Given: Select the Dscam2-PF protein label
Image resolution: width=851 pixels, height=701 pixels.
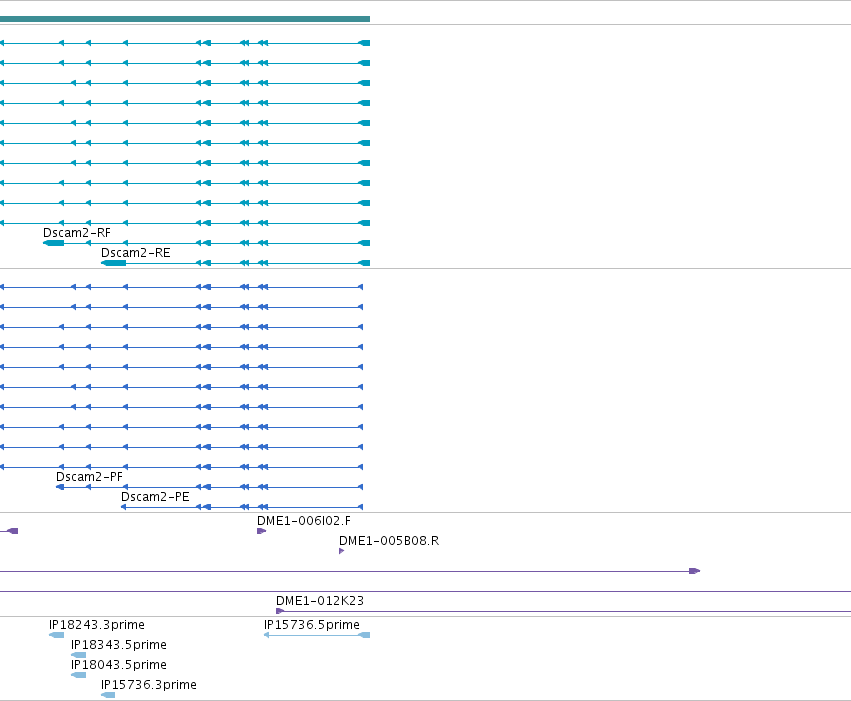Looking at the screenshot, I should point(90,477).
